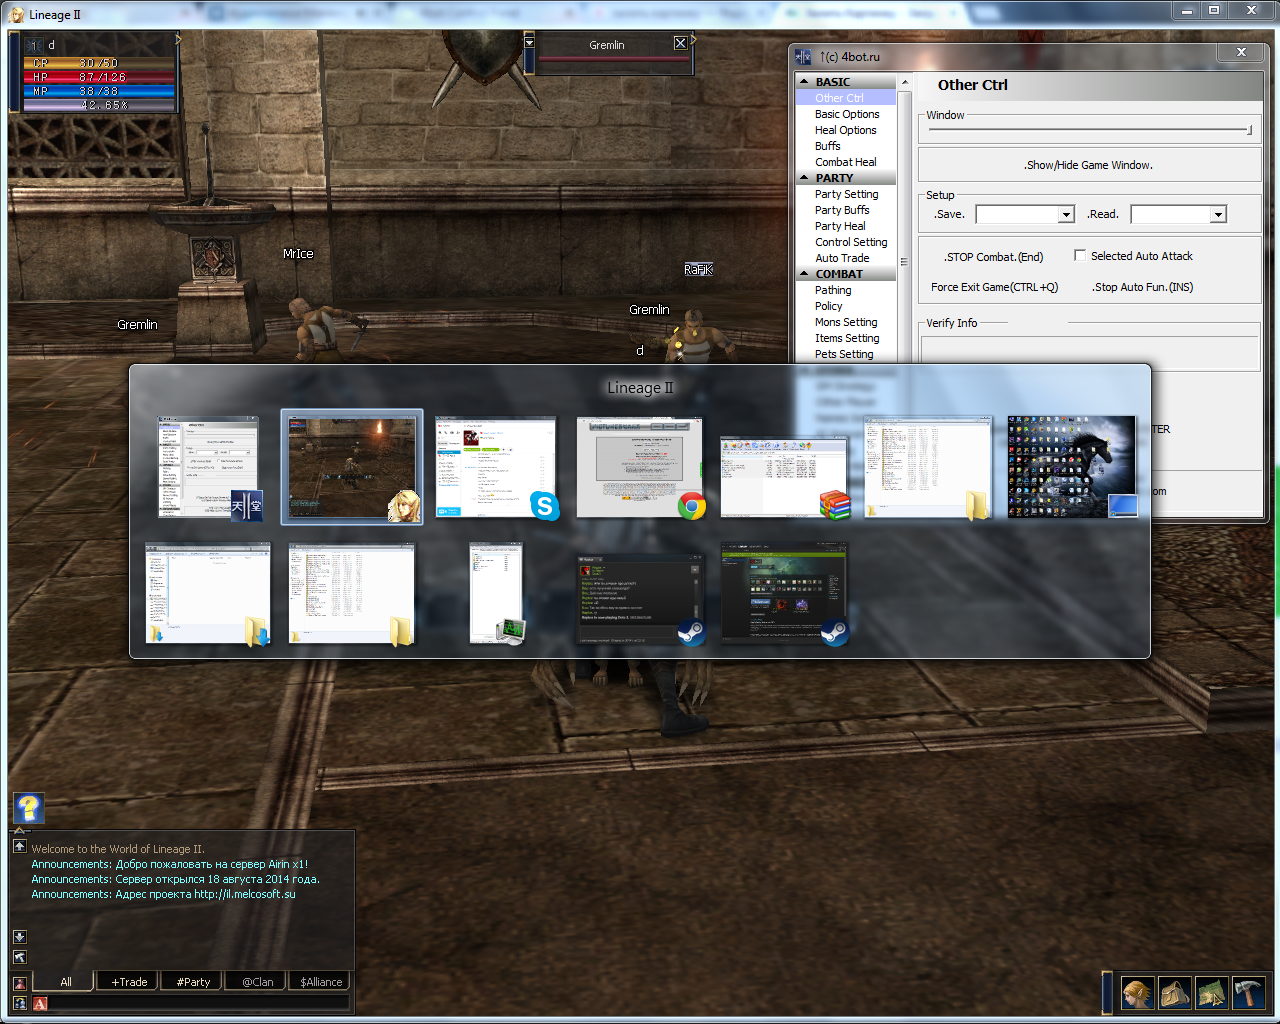Click the chat scroll-down arrow icon
The height and width of the screenshot is (1024, 1280).
coord(19,937)
